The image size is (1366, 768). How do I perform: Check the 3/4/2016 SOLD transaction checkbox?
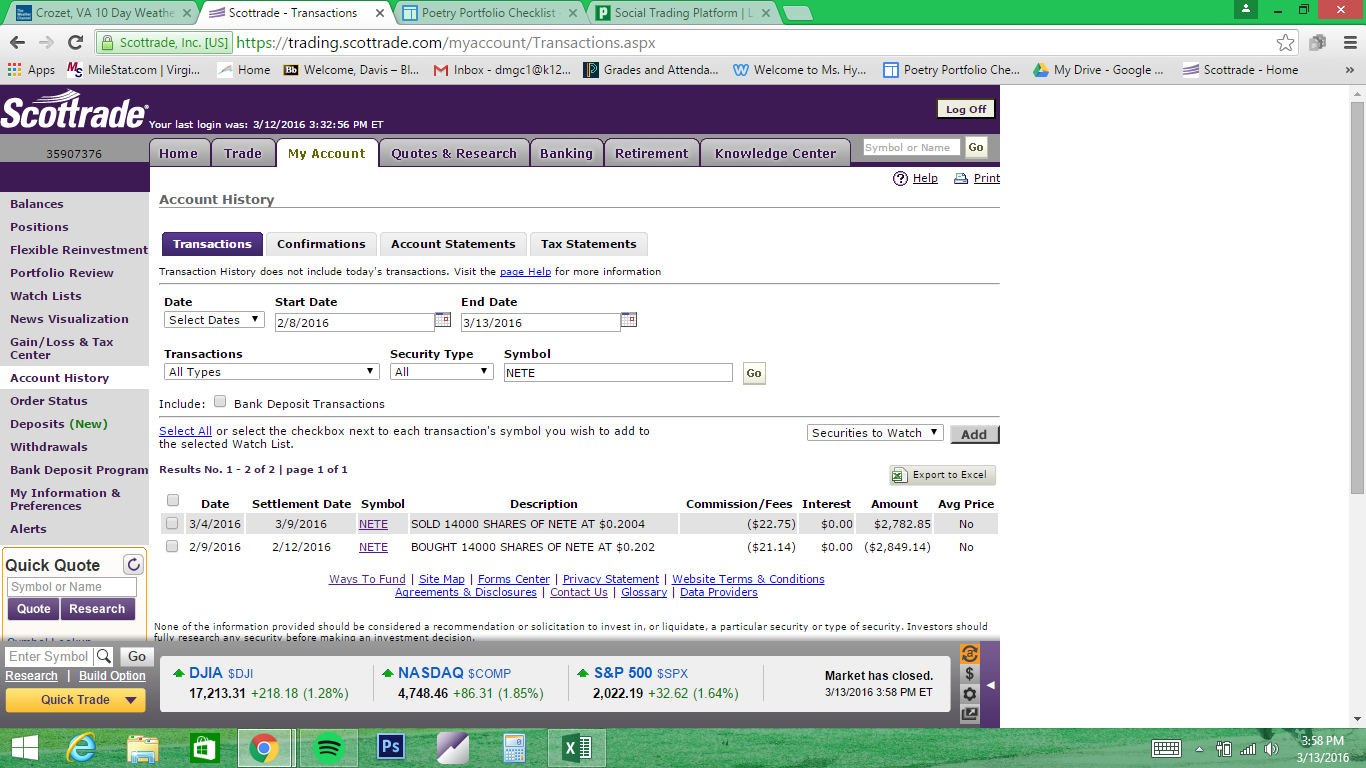(x=172, y=523)
